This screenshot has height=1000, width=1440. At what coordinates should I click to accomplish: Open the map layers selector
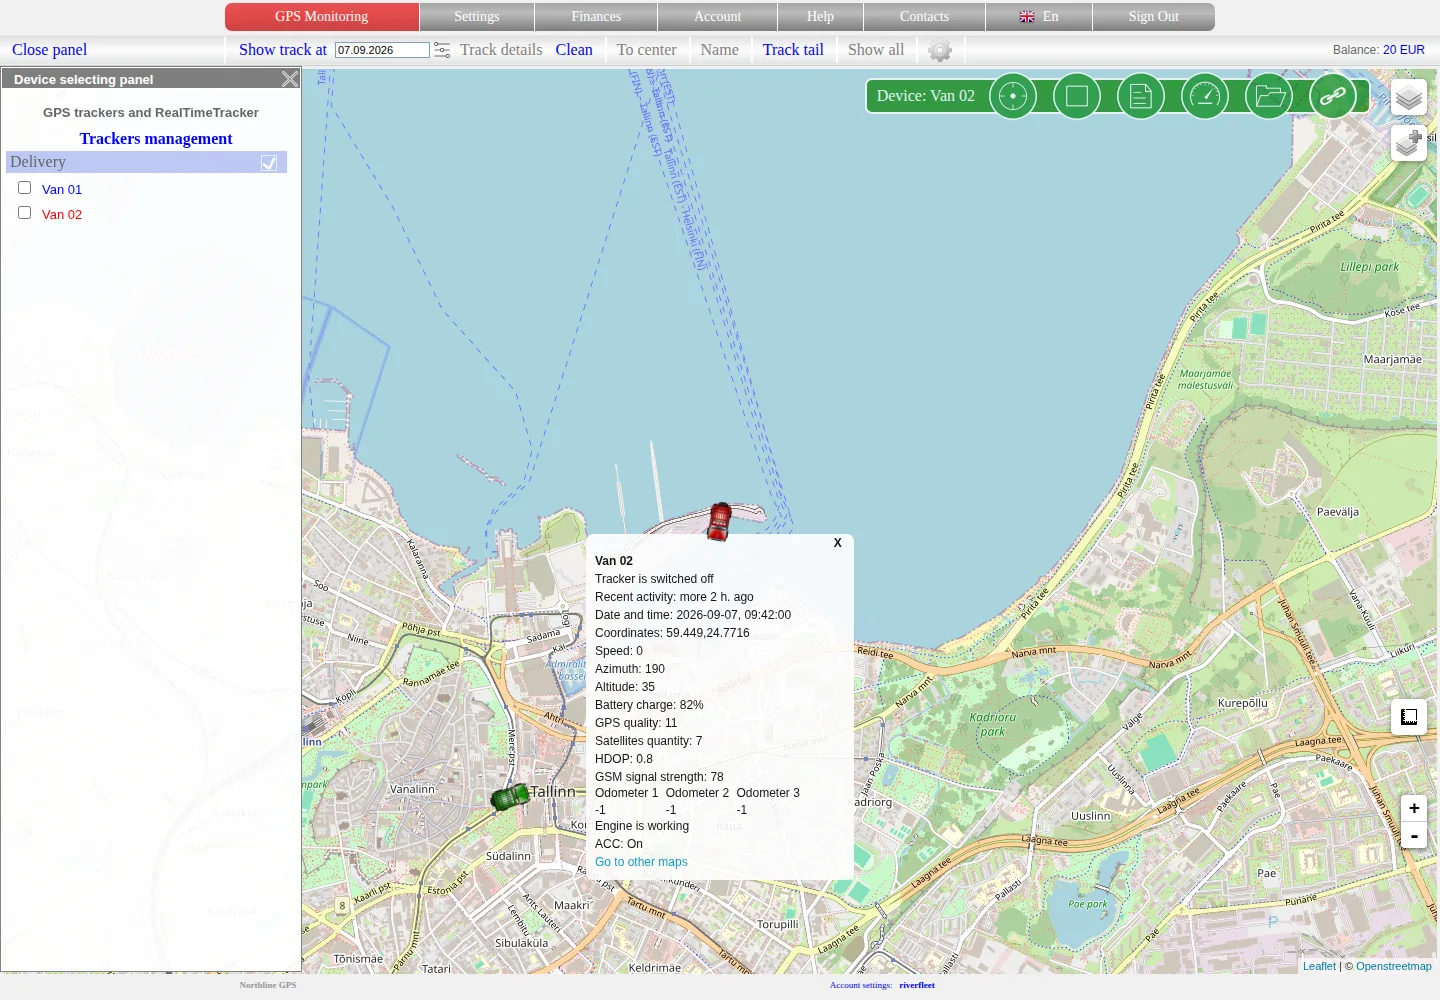pyautogui.click(x=1408, y=97)
